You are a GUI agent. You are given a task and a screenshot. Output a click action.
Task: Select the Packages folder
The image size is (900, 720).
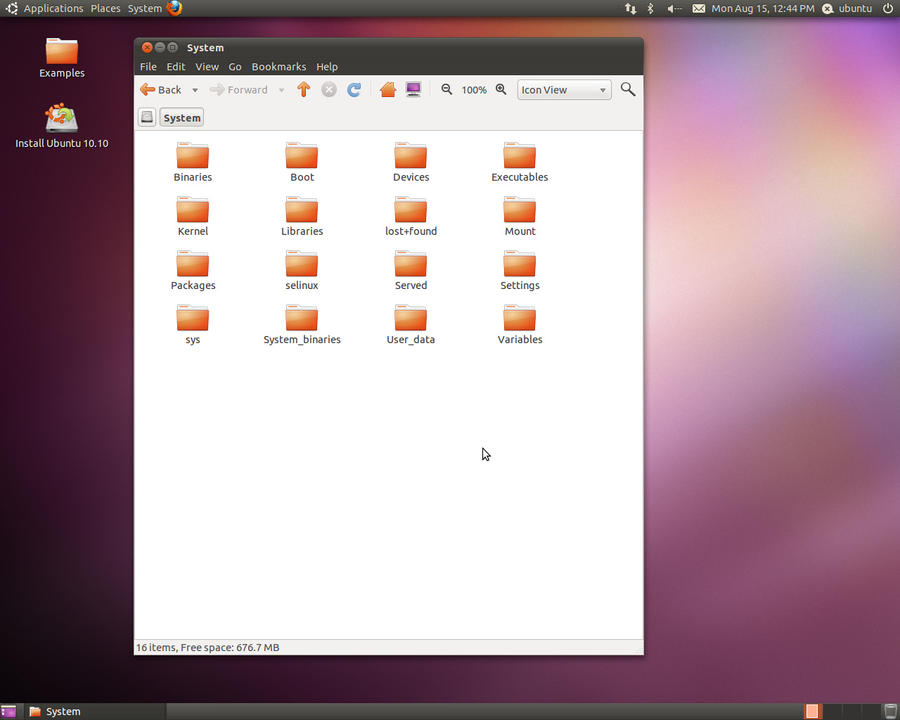193,270
